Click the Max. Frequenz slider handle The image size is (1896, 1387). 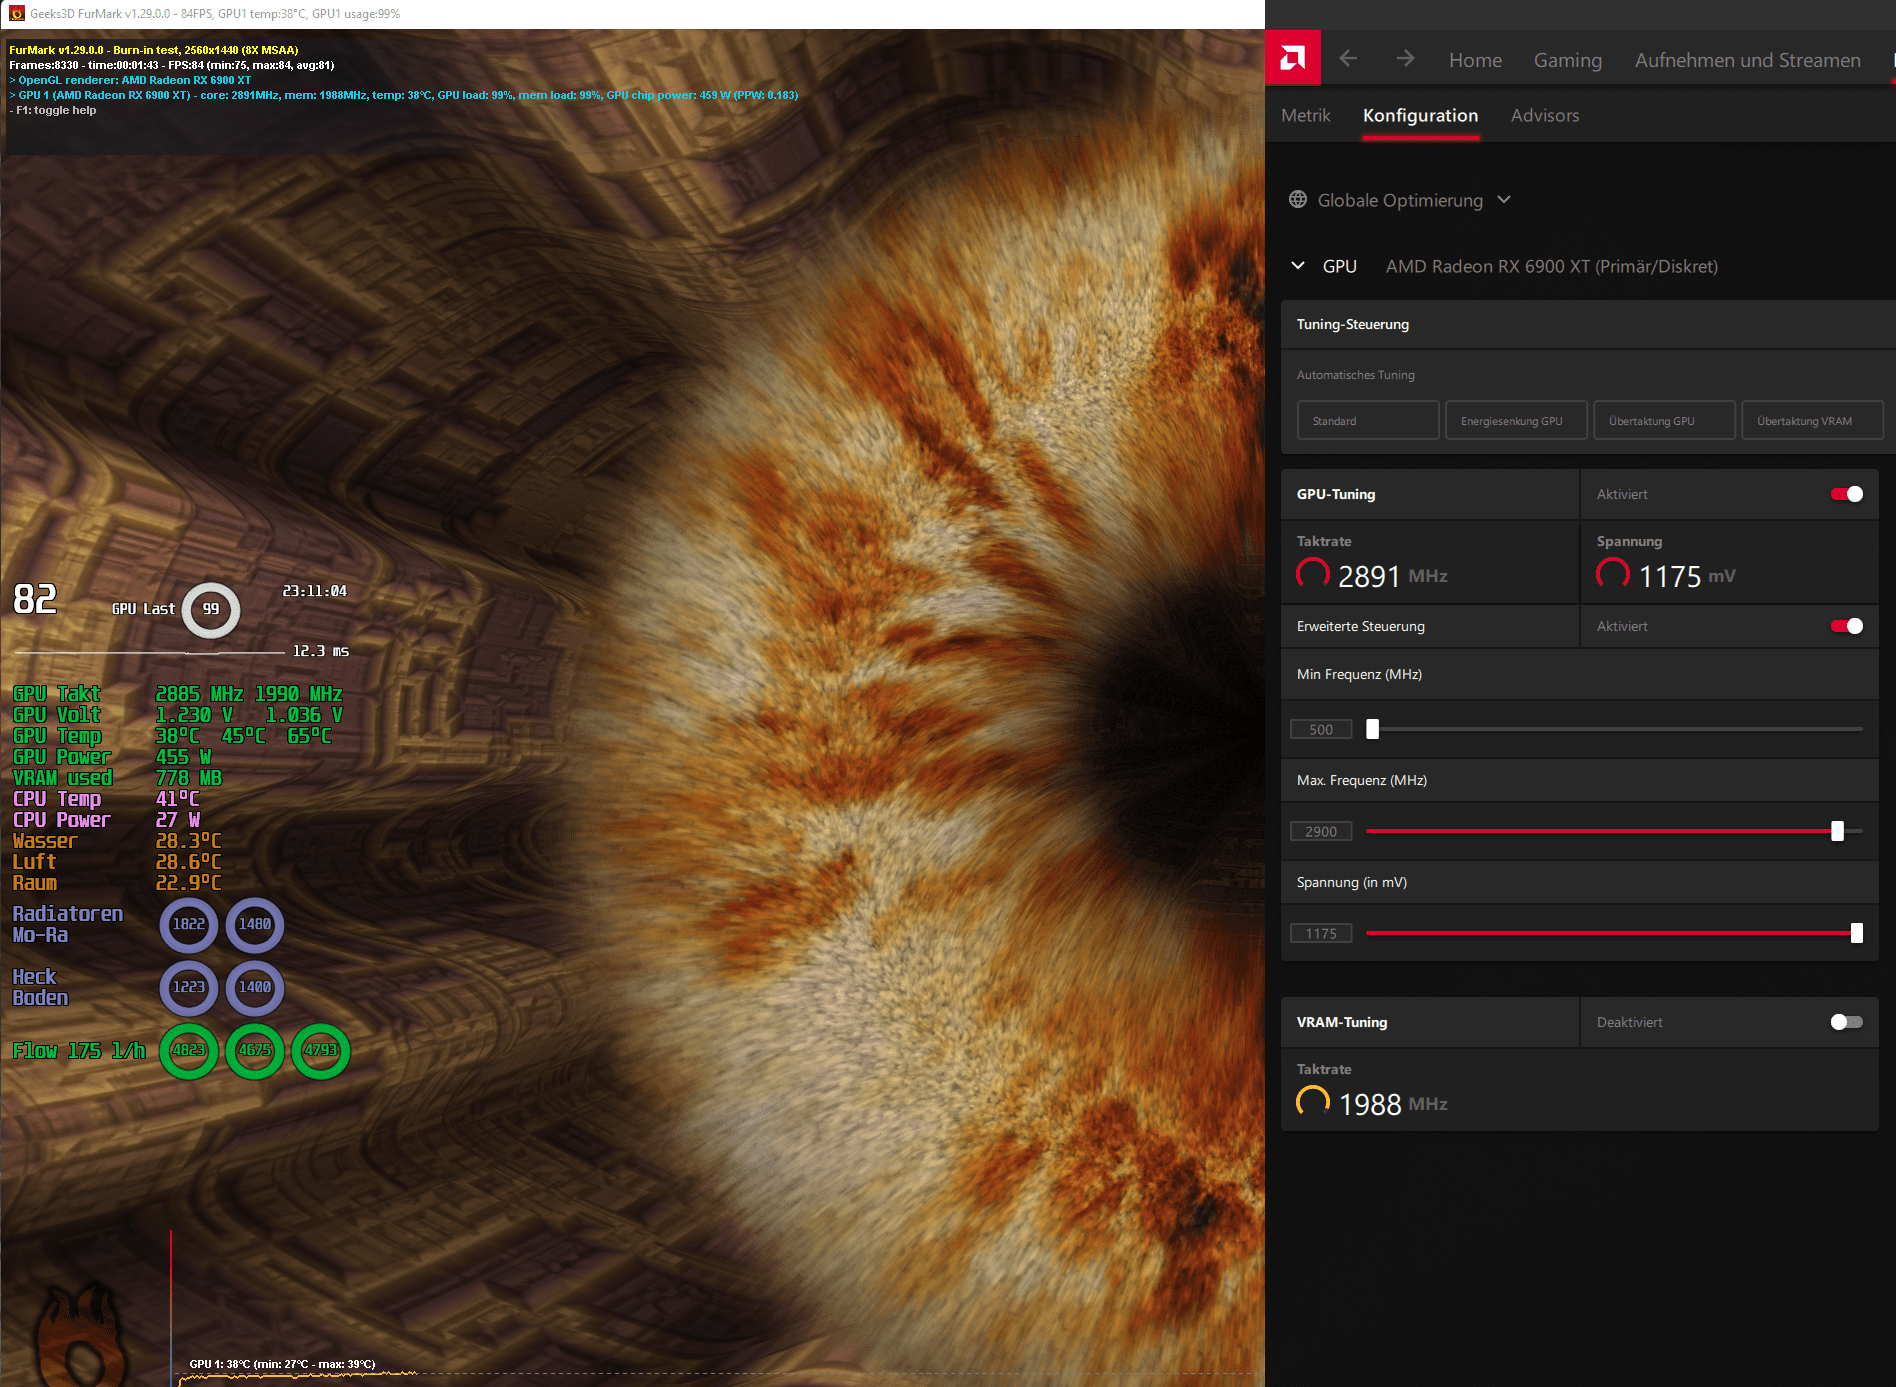coord(1837,831)
